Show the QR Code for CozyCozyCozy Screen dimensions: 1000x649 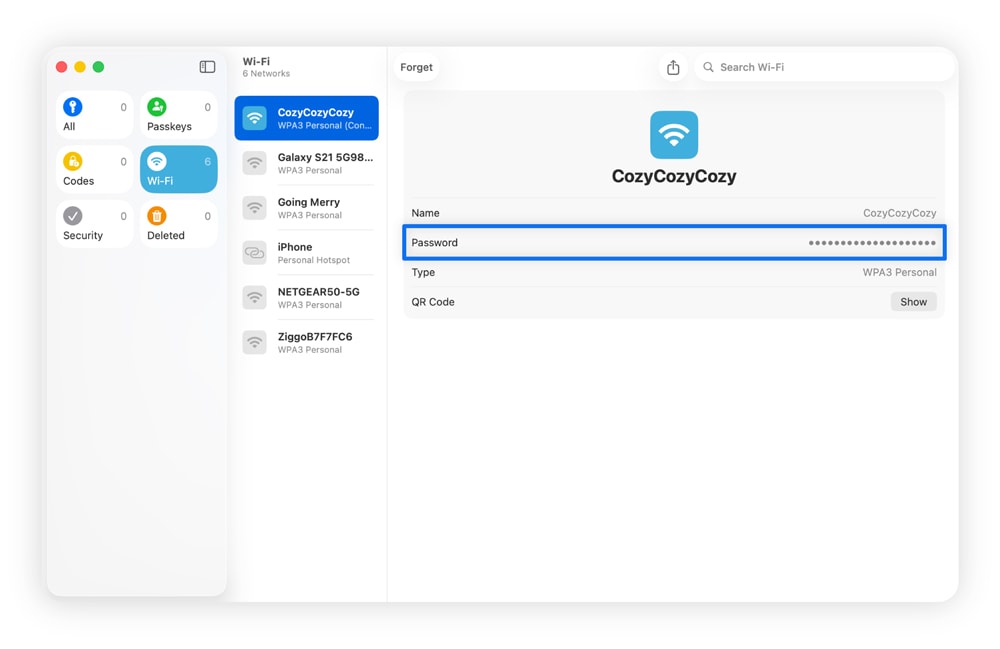913,301
